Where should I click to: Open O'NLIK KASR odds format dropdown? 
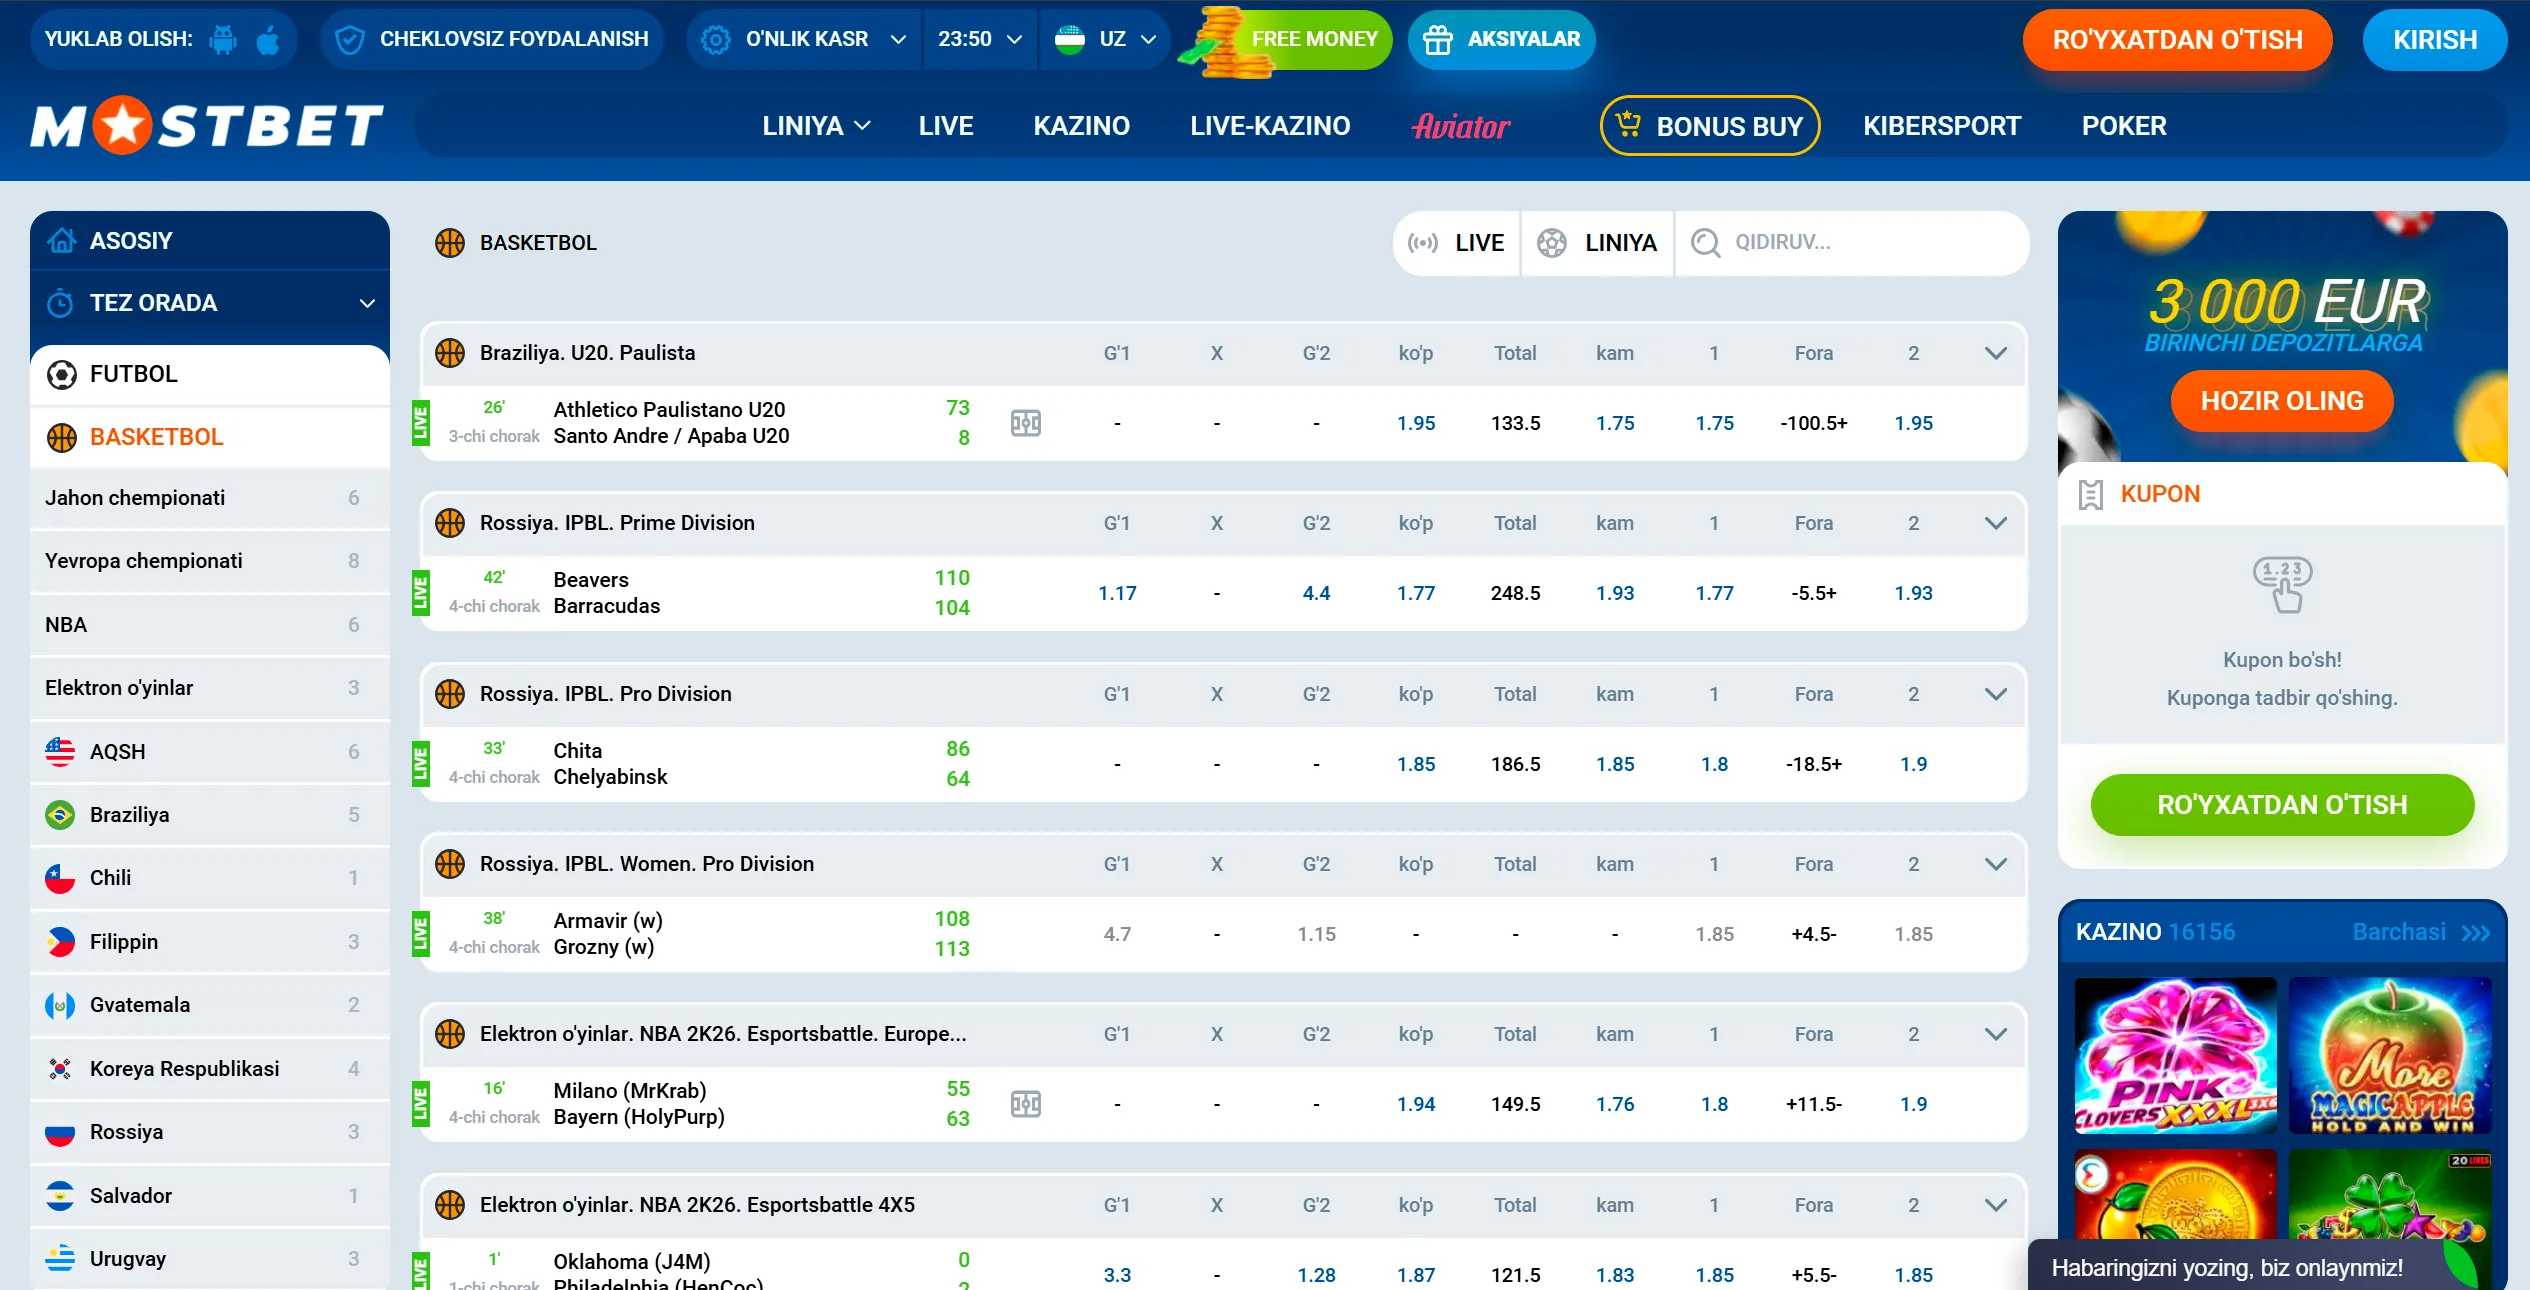[x=803, y=40]
